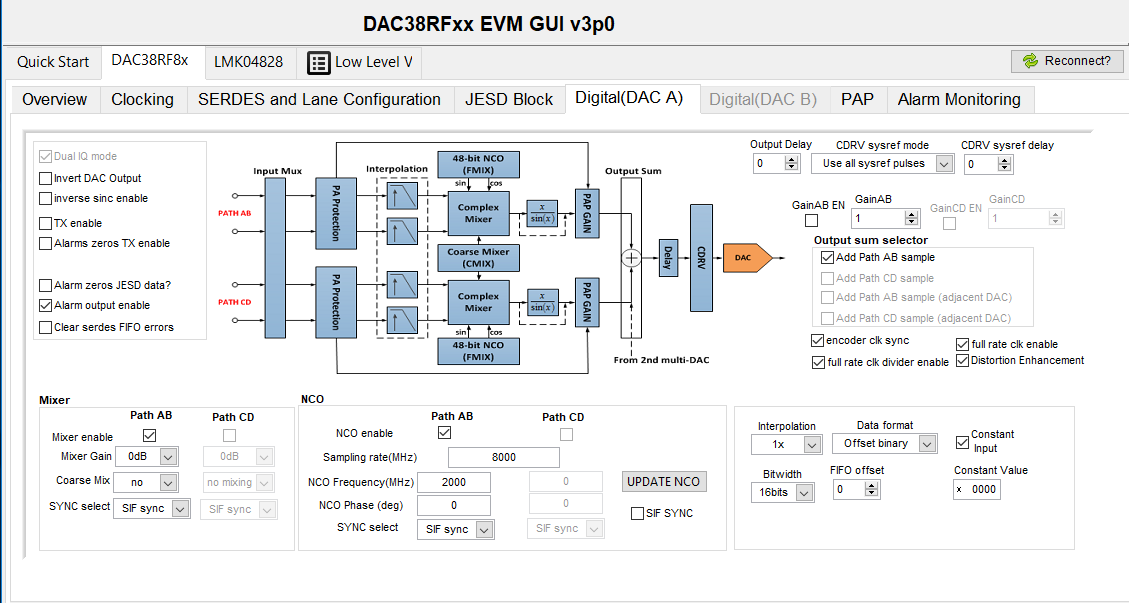The height and width of the screenshot is (603, 1129).
Task: Open the JESD Block tab
Action: coord(509,99)
